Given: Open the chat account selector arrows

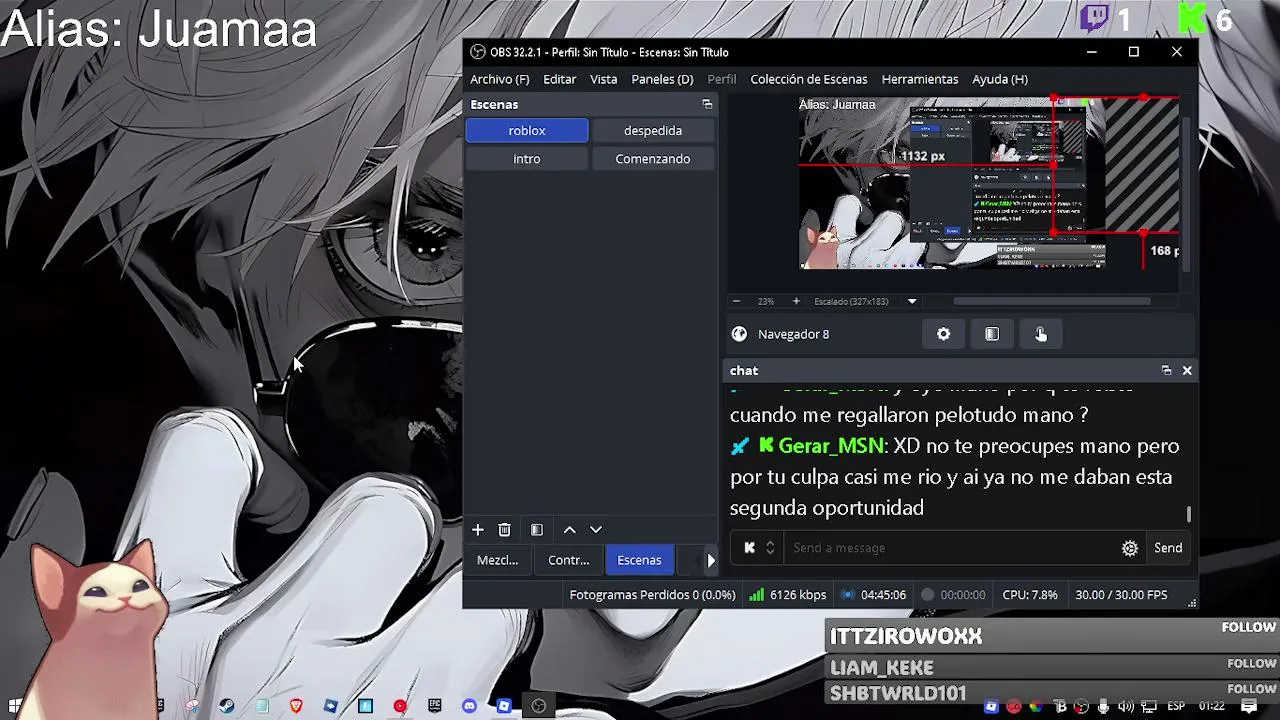Looking at the screenshot, I should click(770, 548).
